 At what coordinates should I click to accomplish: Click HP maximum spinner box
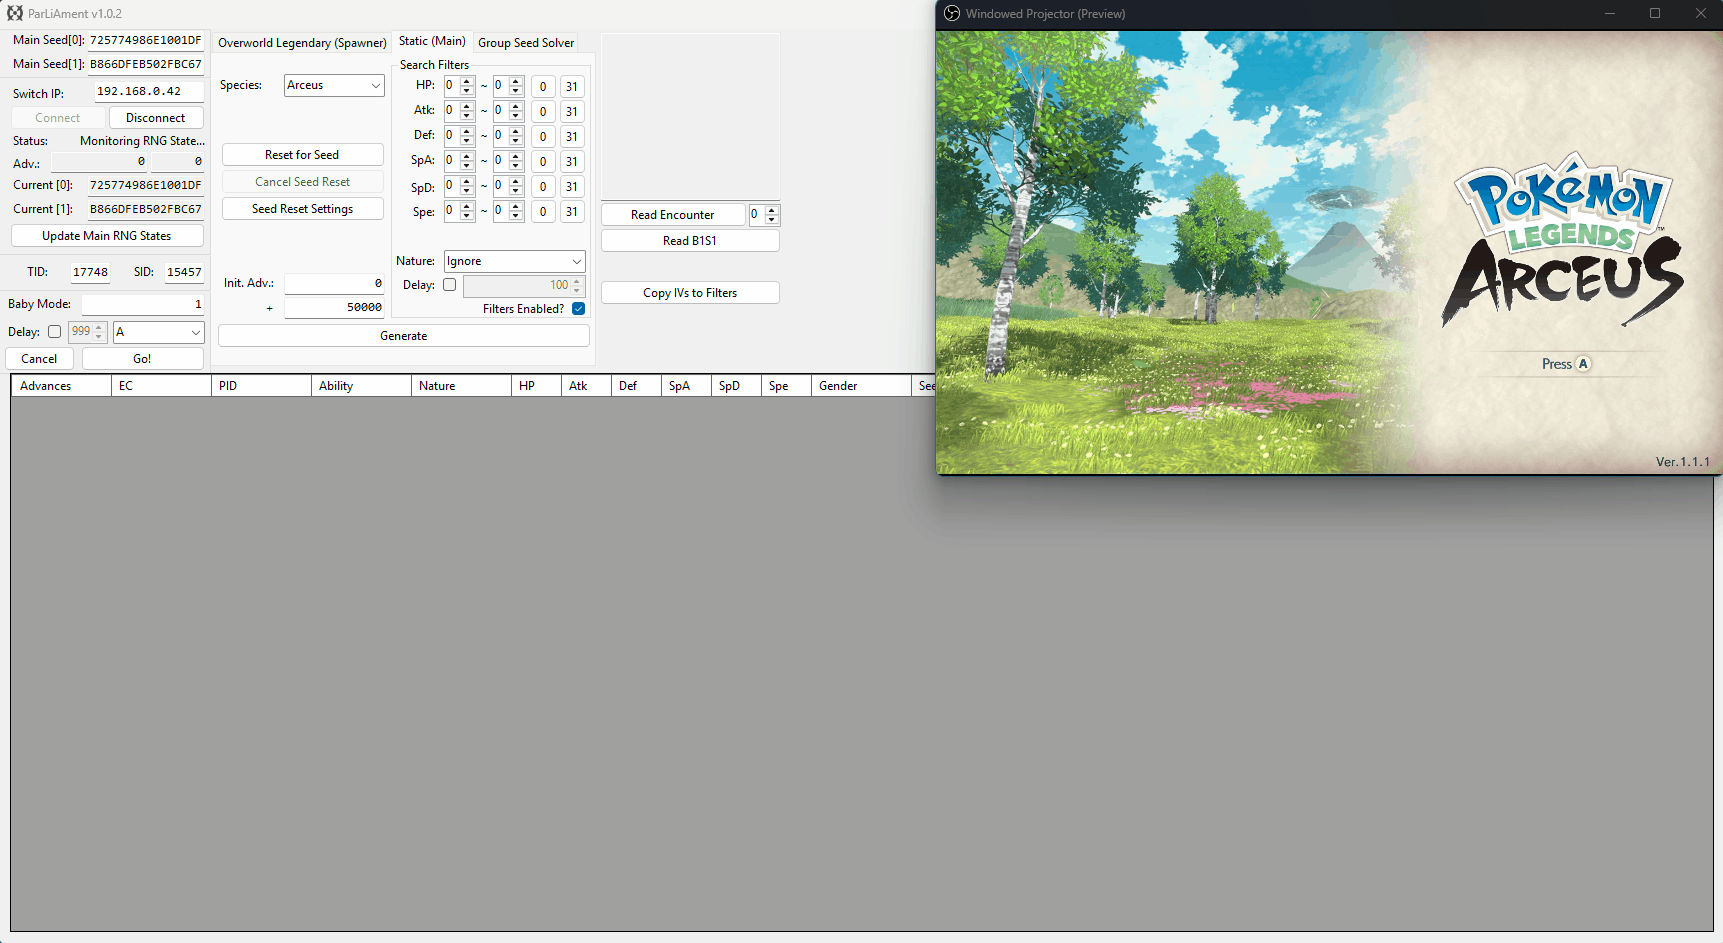click(508, 86)
